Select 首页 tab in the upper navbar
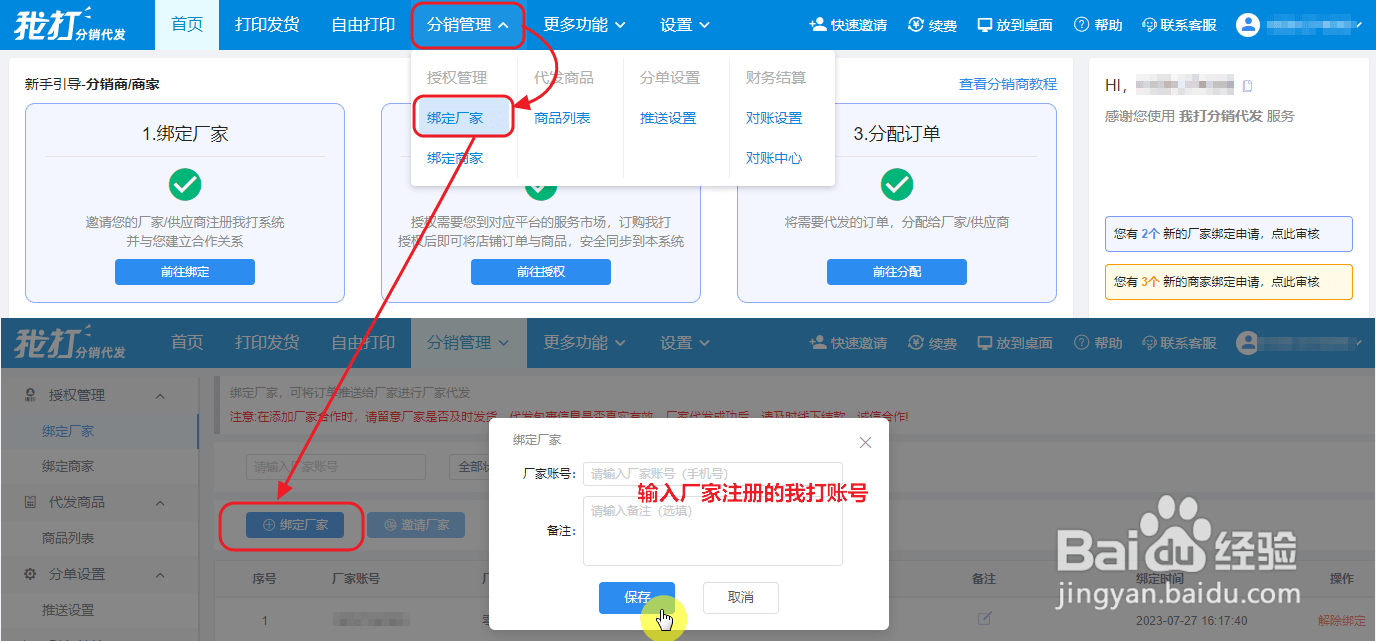The image size is (1376, 641). (187, 25)
